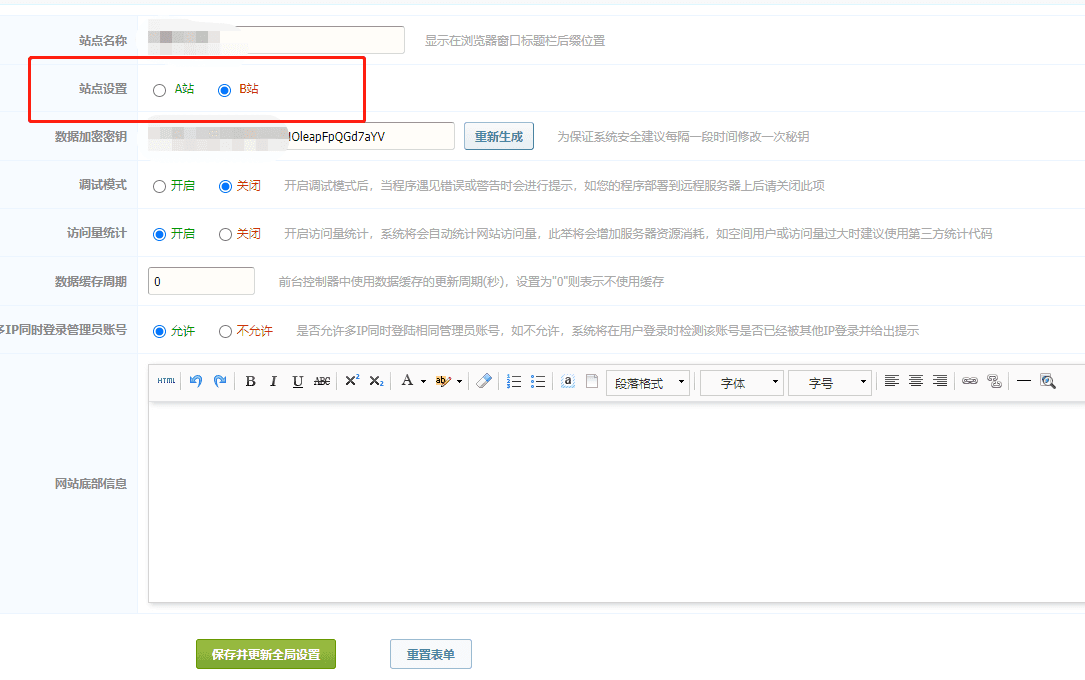Apply italic formatting in the editor
The width and height of the screenshot is (1085, 680).
click(273, 381)
